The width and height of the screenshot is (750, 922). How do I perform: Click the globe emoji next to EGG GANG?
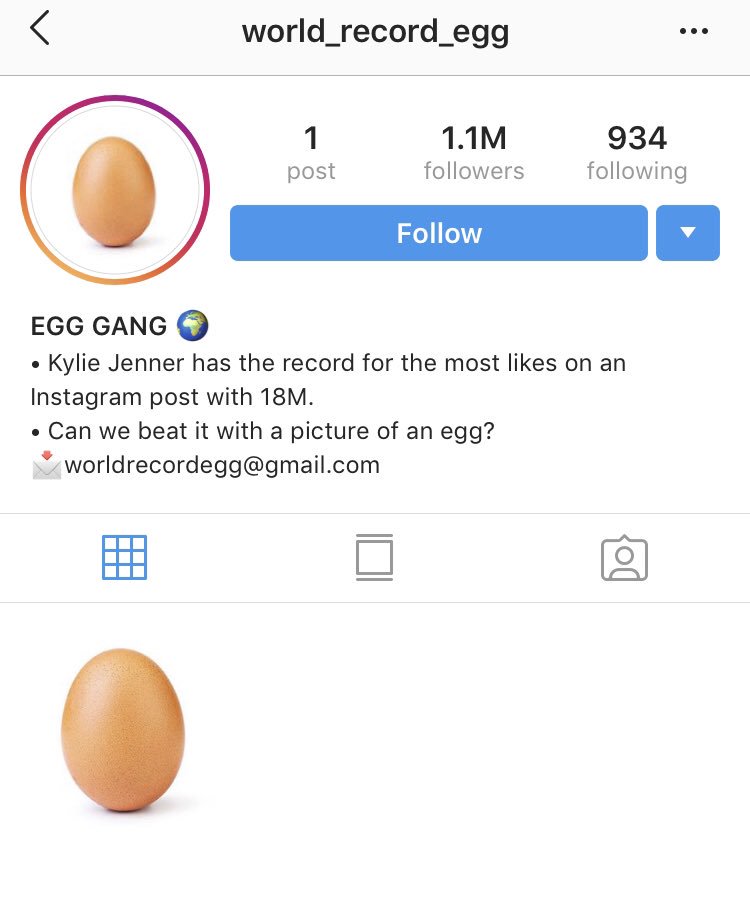[x=193, y=326]
